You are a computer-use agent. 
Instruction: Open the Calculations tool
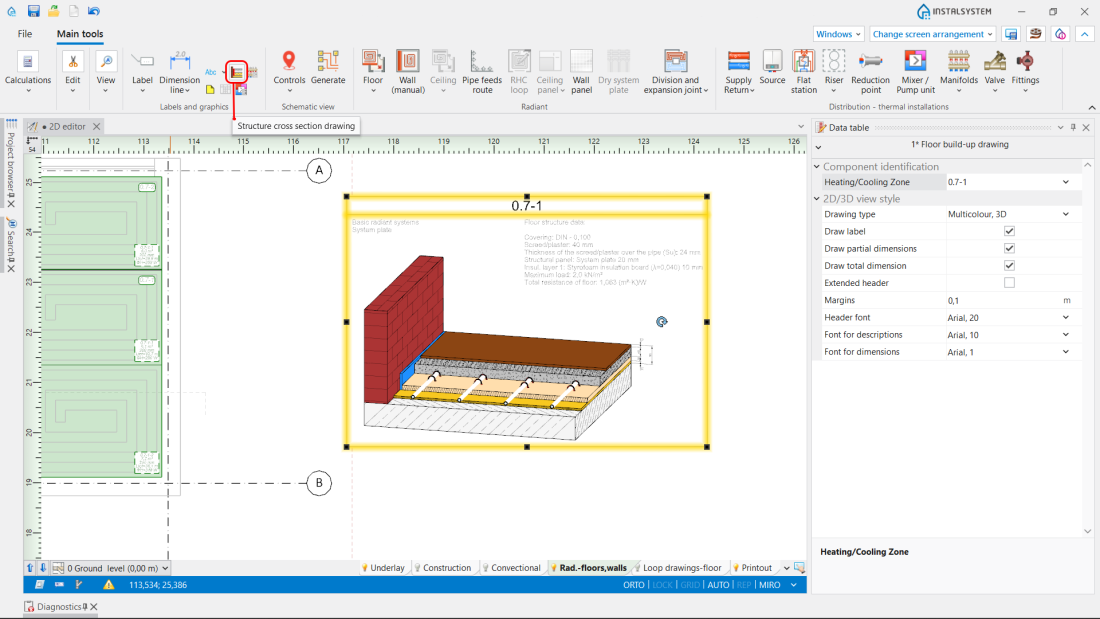[x=28, y=72]
